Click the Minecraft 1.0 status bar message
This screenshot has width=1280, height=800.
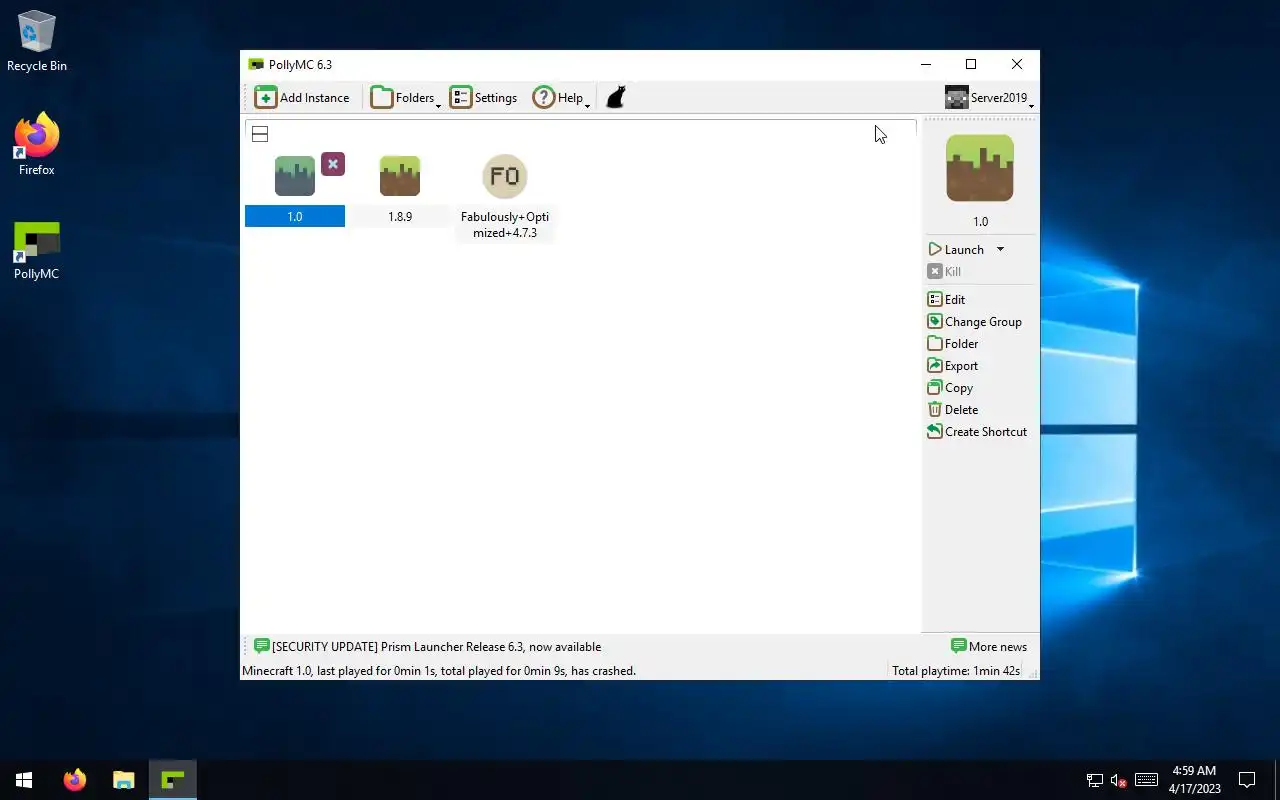coord(439,671)
